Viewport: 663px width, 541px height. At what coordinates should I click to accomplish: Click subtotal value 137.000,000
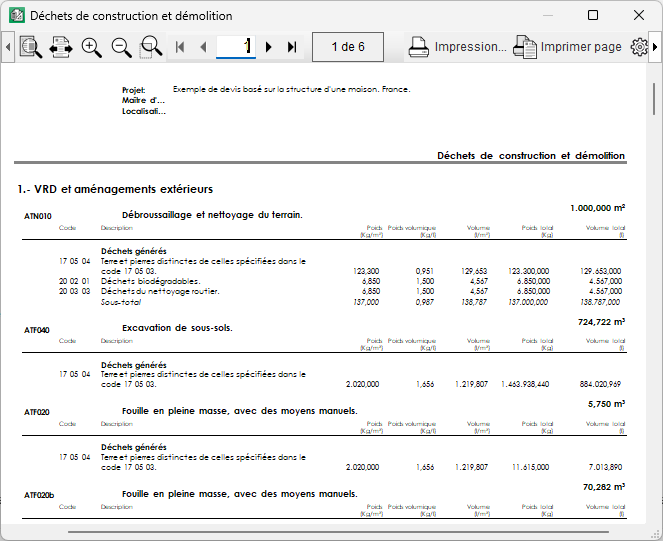tap(528, 302)
